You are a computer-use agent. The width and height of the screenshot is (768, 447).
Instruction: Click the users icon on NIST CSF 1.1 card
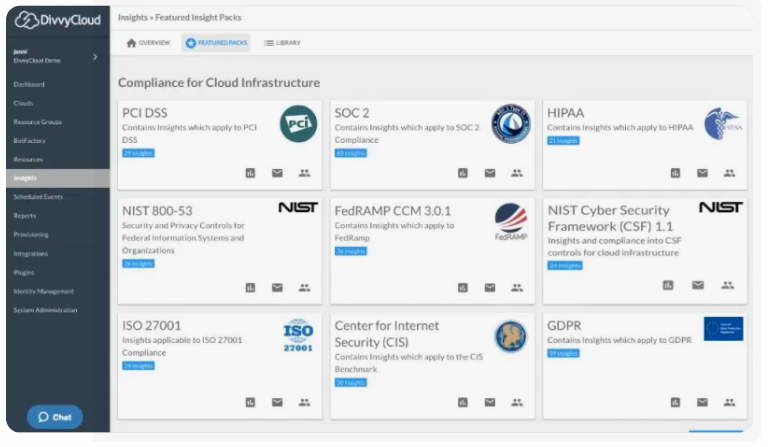(x=727, y=285)
